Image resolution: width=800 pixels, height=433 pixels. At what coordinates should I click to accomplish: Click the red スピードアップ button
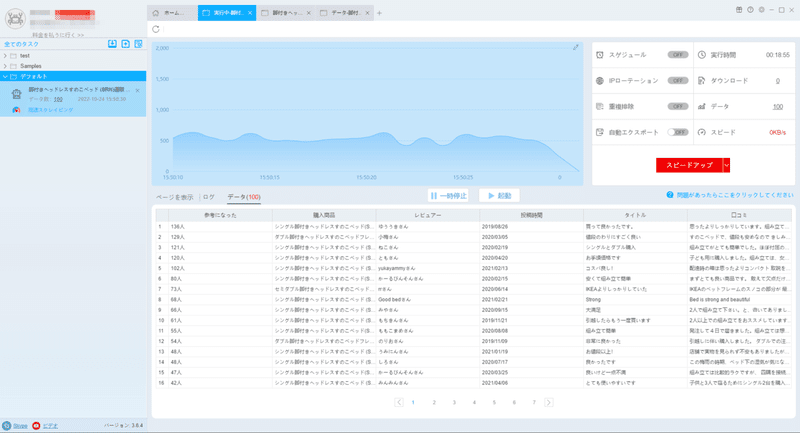pos(689,165)
